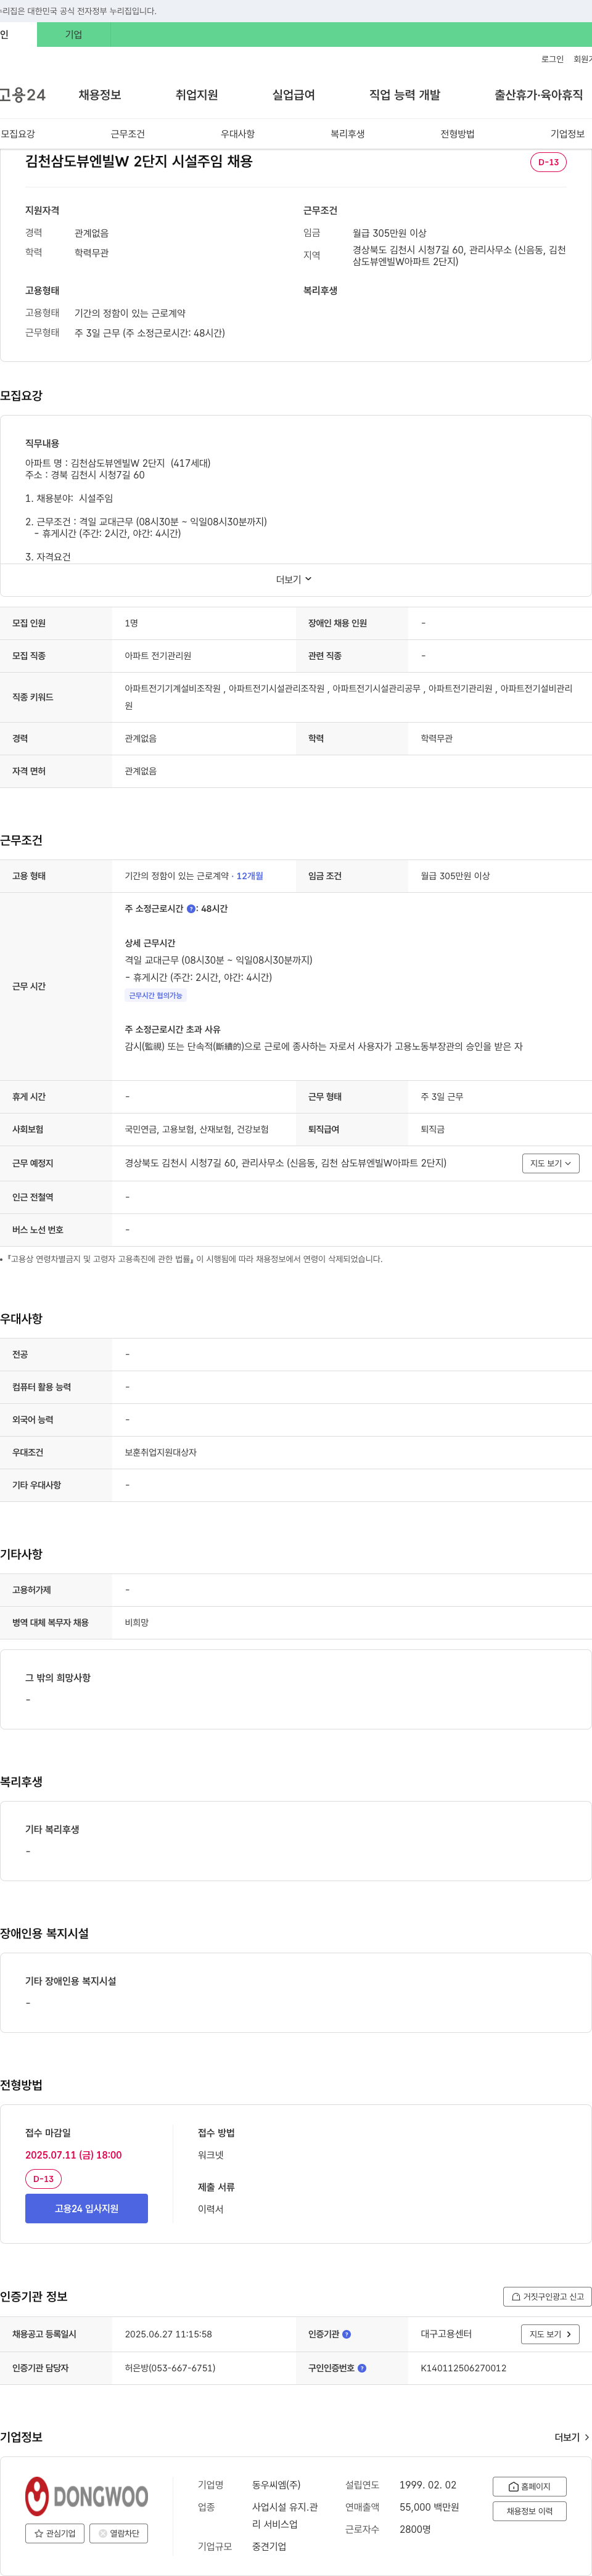Viewport: 592px width, 2576px height.
Task: Click company name 동우씨엠(주)
Action: pyautogui.click(x=276, y=2485)
